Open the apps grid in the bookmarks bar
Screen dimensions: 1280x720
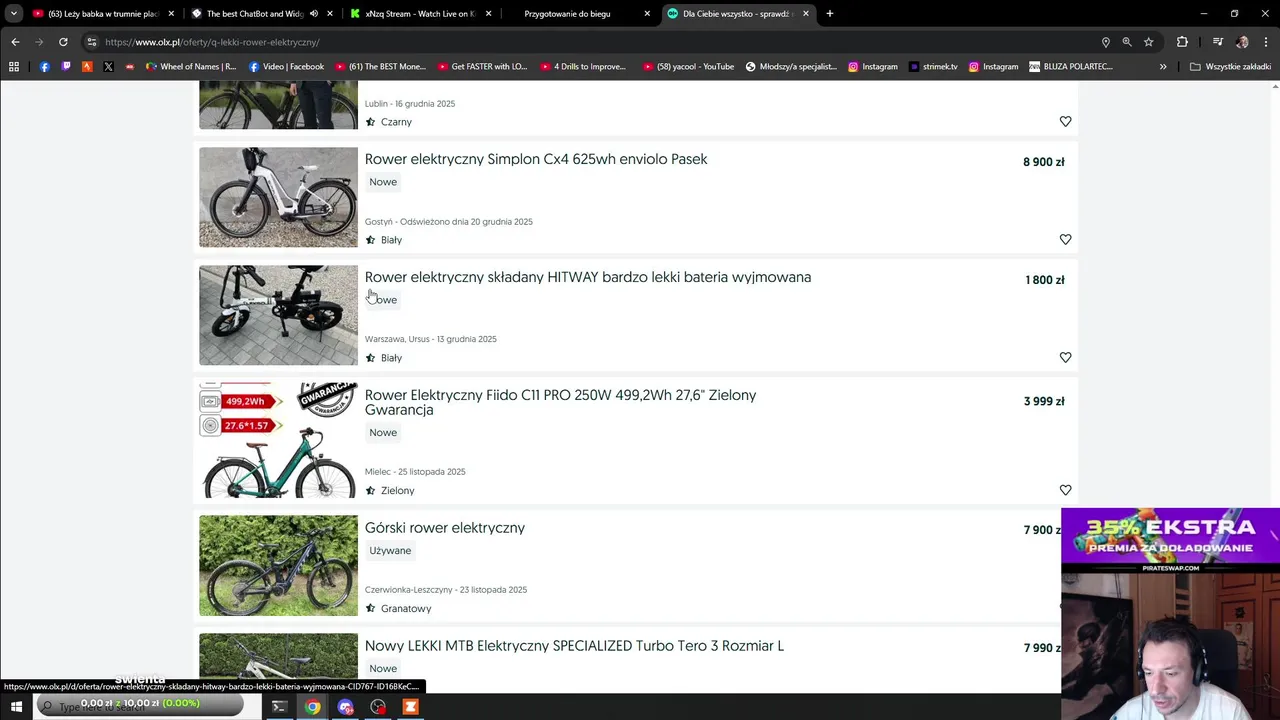14,67
